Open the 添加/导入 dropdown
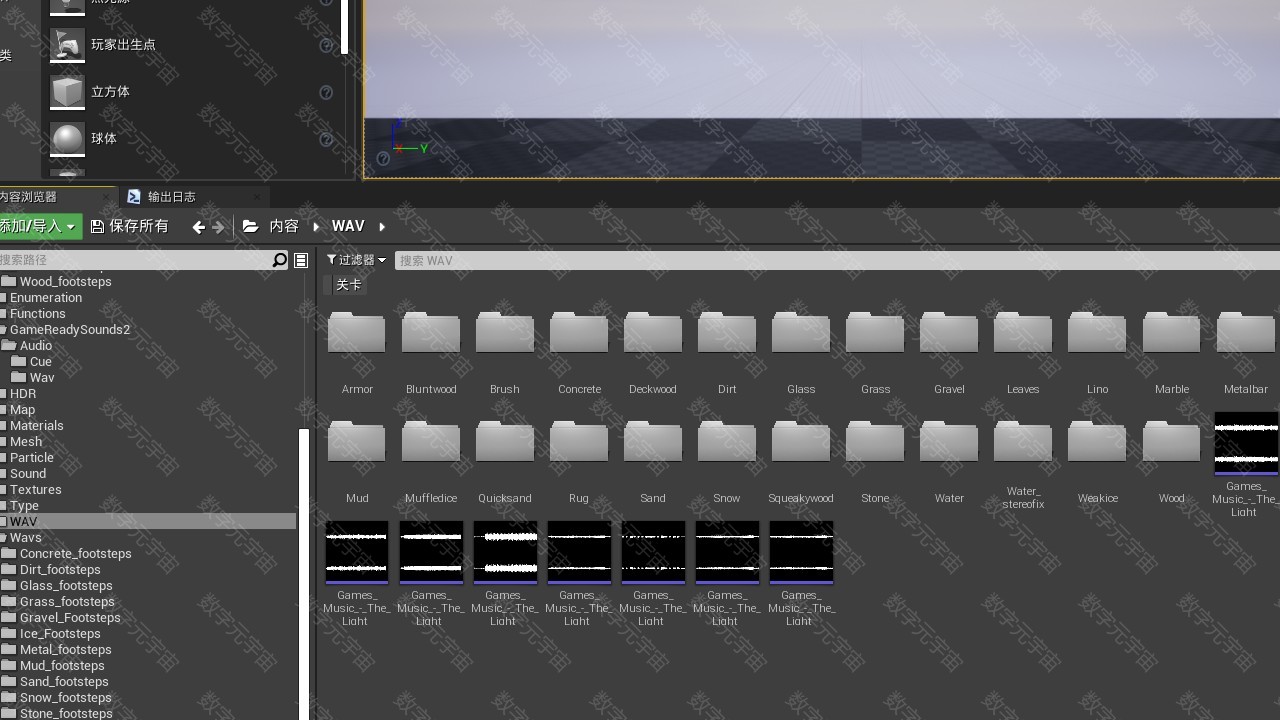Image resolution: width=1280 pixels, height=720 pixels. (38, 227)
